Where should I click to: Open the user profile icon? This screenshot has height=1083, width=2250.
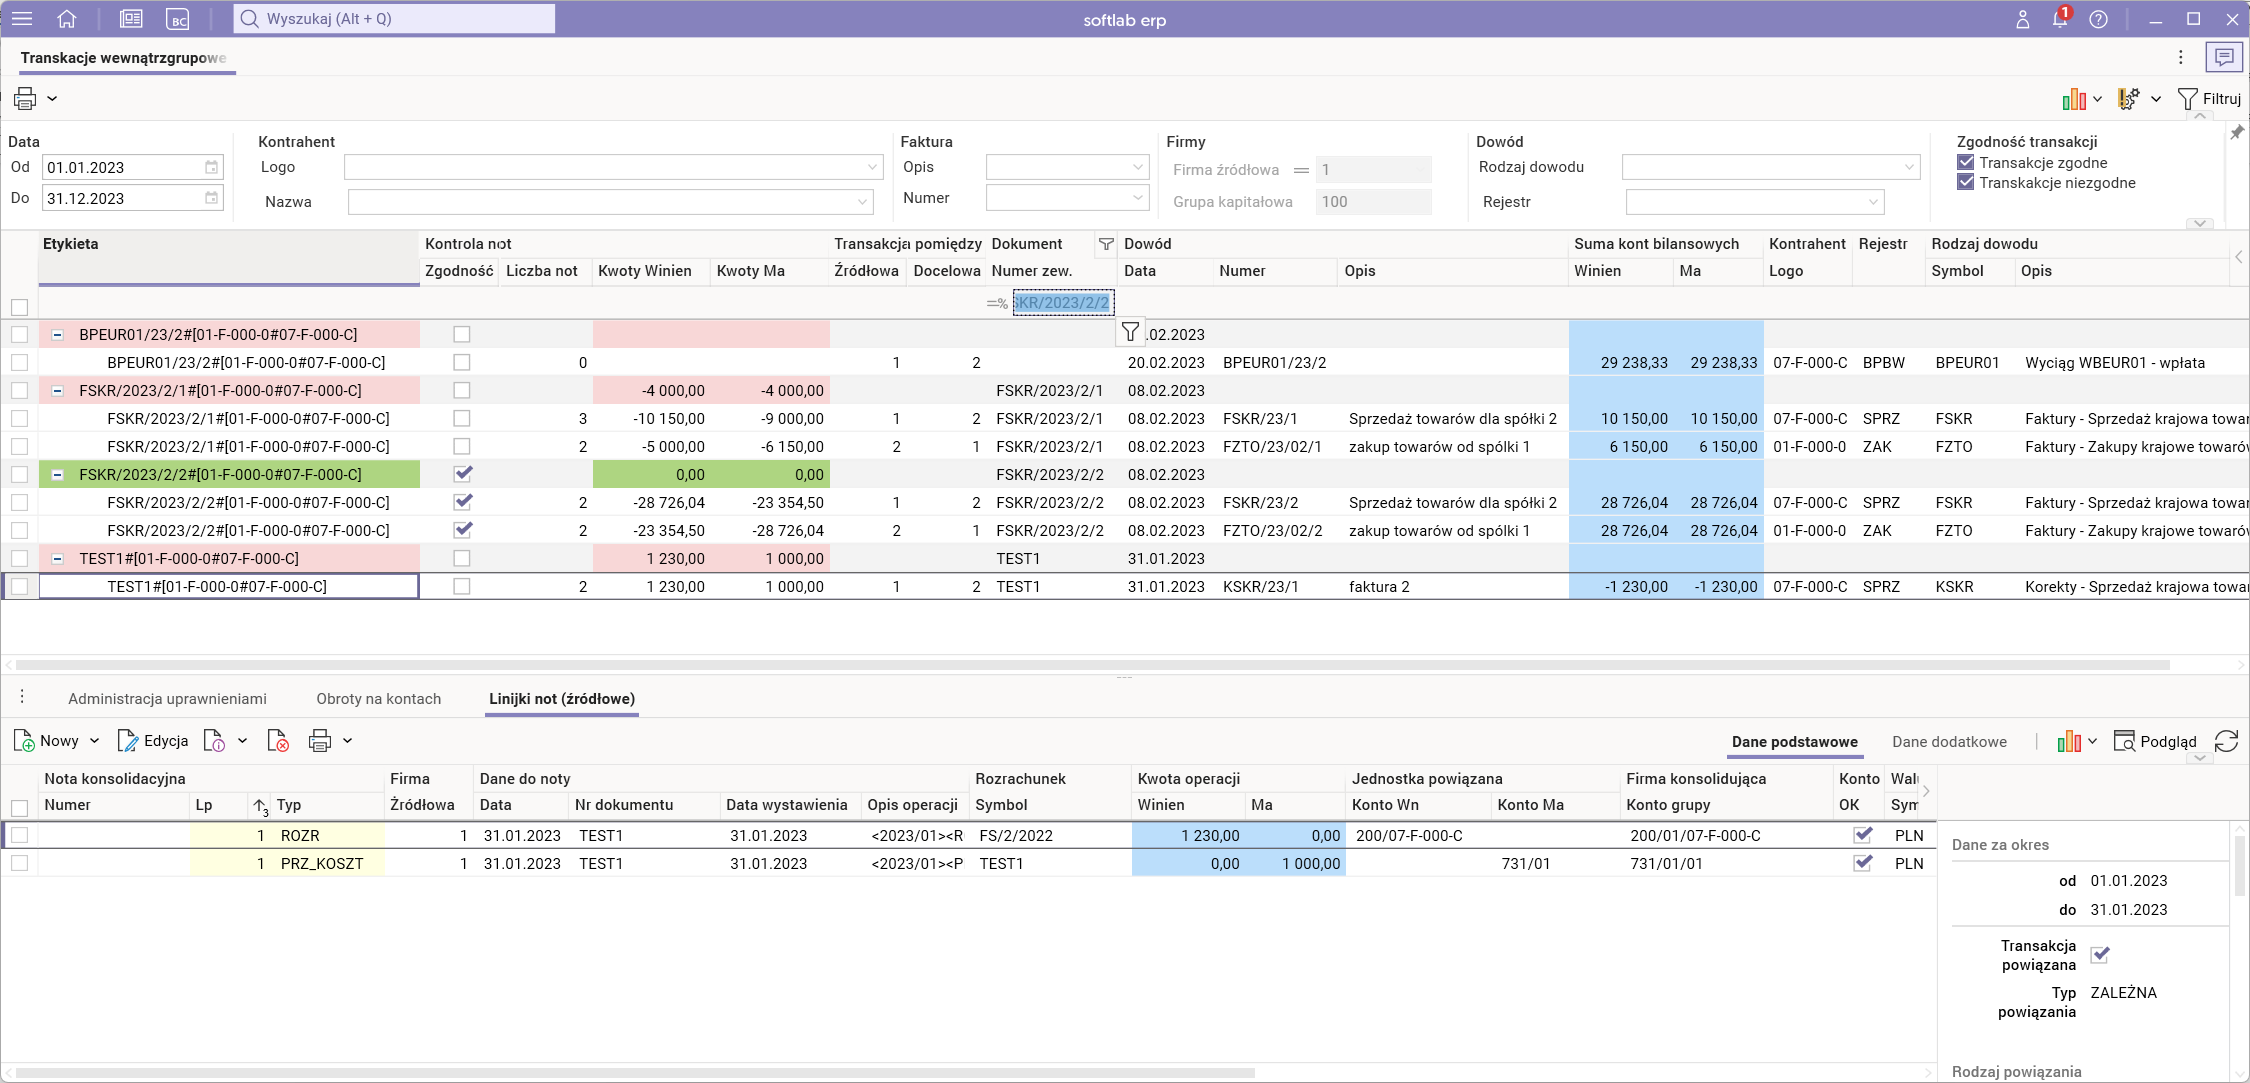(2022, 19)
